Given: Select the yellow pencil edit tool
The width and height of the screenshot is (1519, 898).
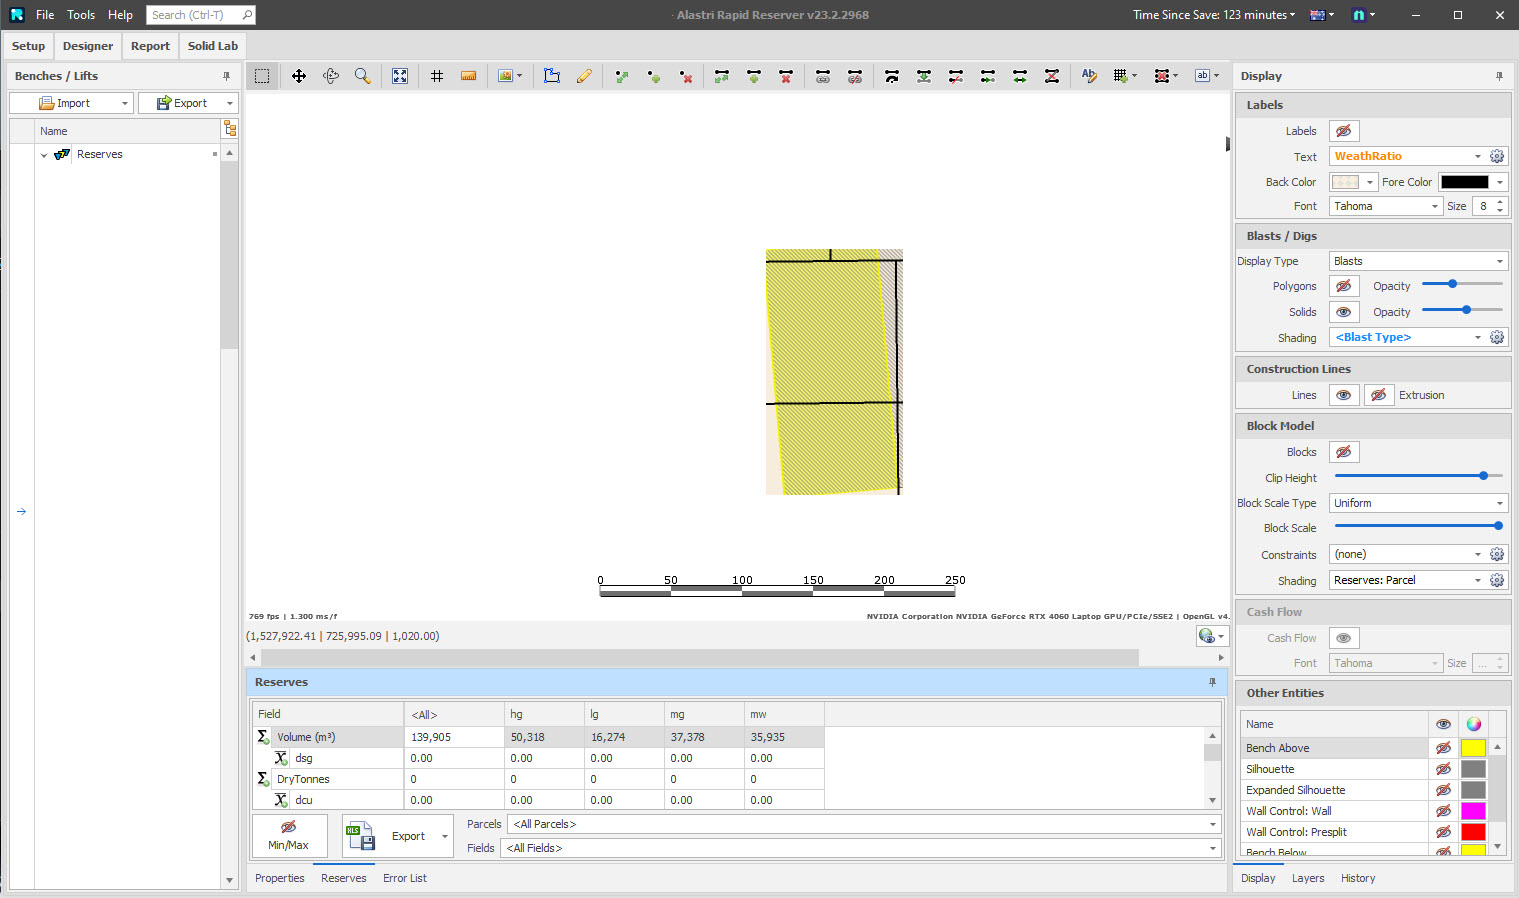Looking at the screenshot, I should [584, 76].
